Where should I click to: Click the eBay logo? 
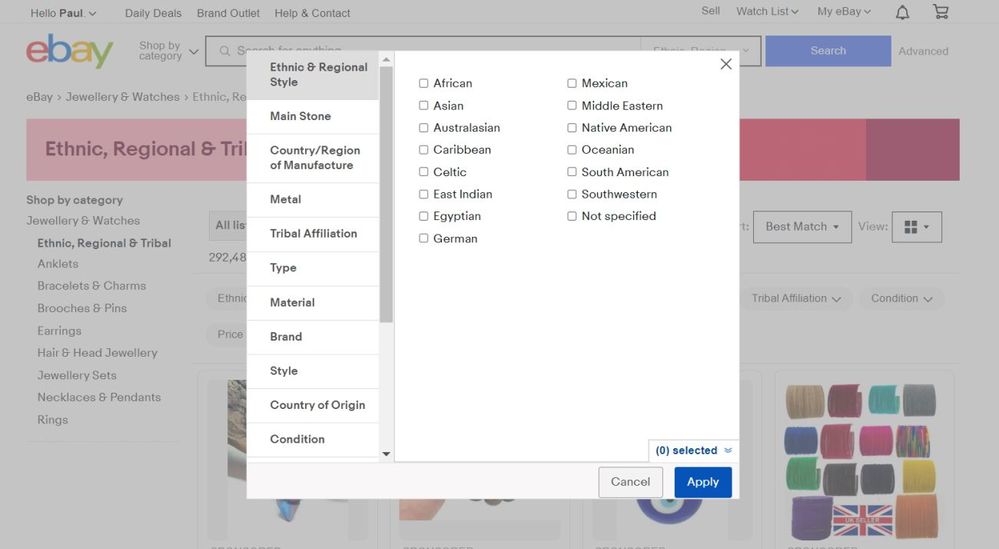(x=69, y=51)
